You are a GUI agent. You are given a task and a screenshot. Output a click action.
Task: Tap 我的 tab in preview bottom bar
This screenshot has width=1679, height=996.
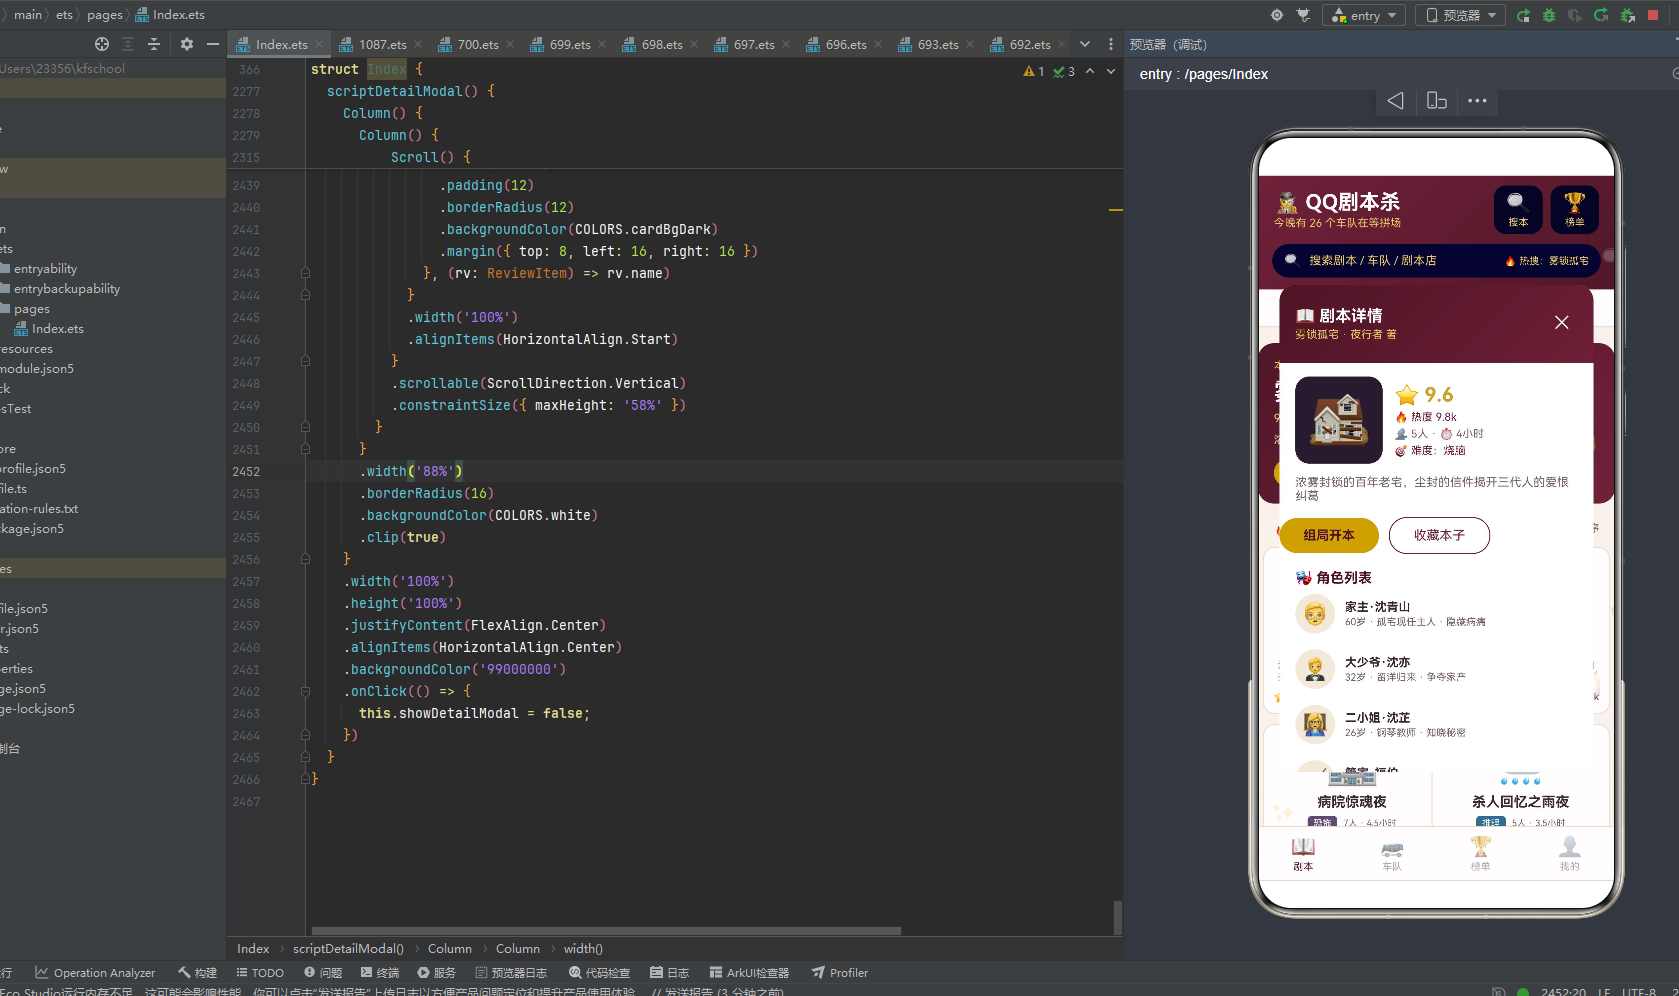tap(1569, 853)
